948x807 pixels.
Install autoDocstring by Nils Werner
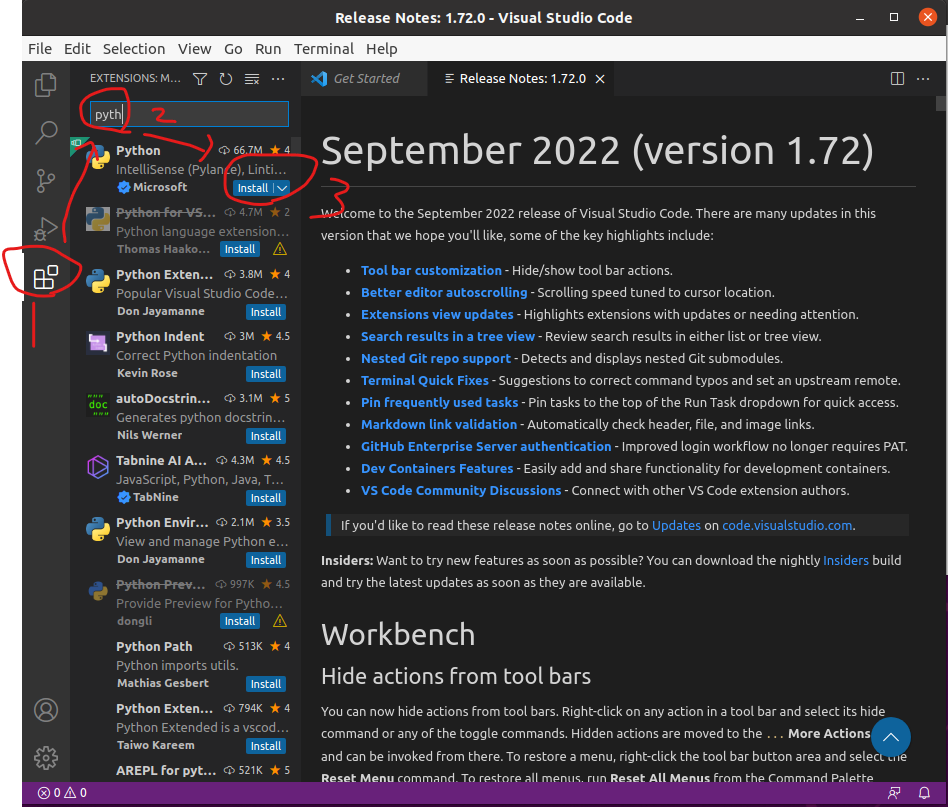(266, 436)
